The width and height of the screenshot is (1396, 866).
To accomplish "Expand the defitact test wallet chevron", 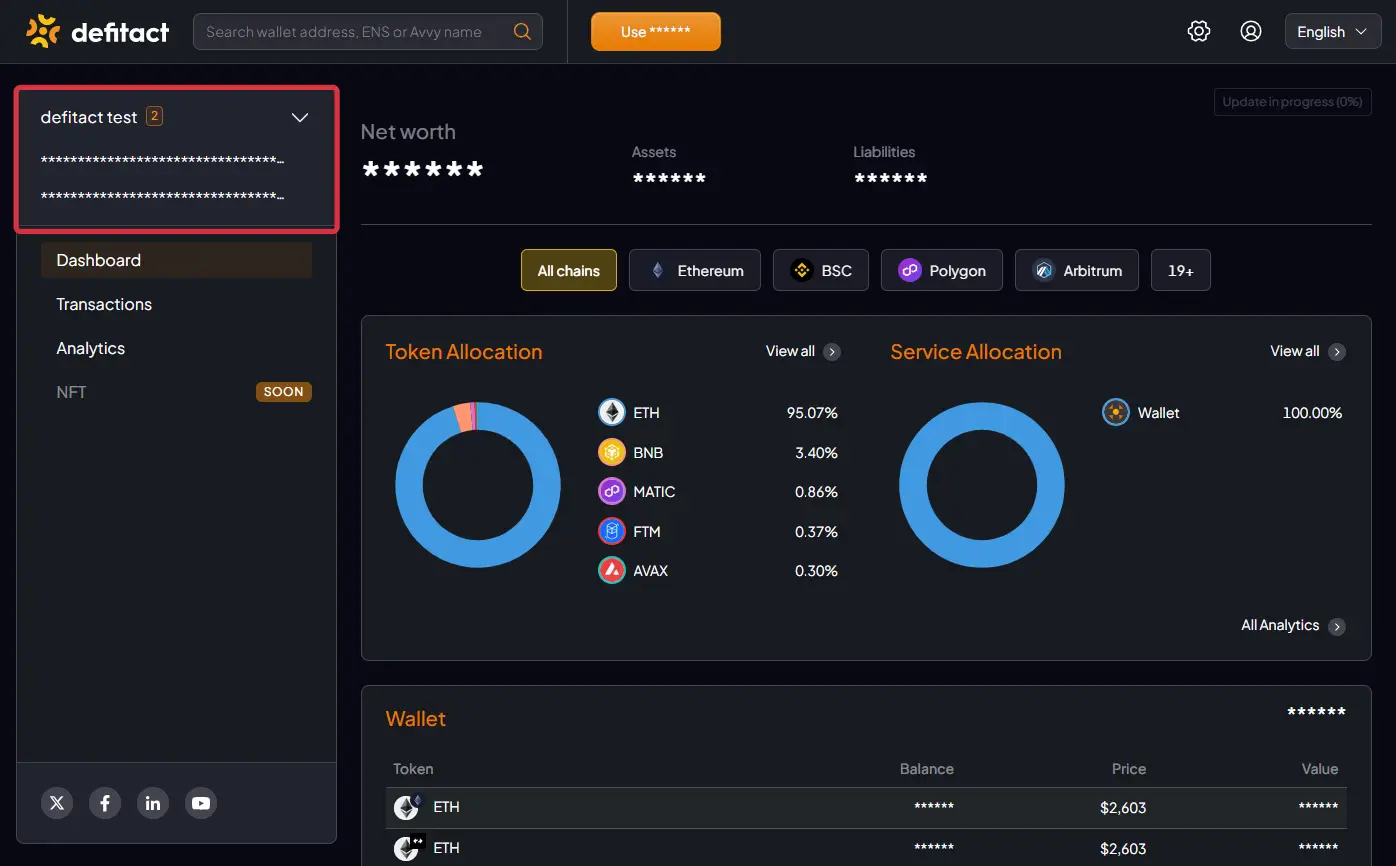I will pyautogui.click(x=299, y=117).
